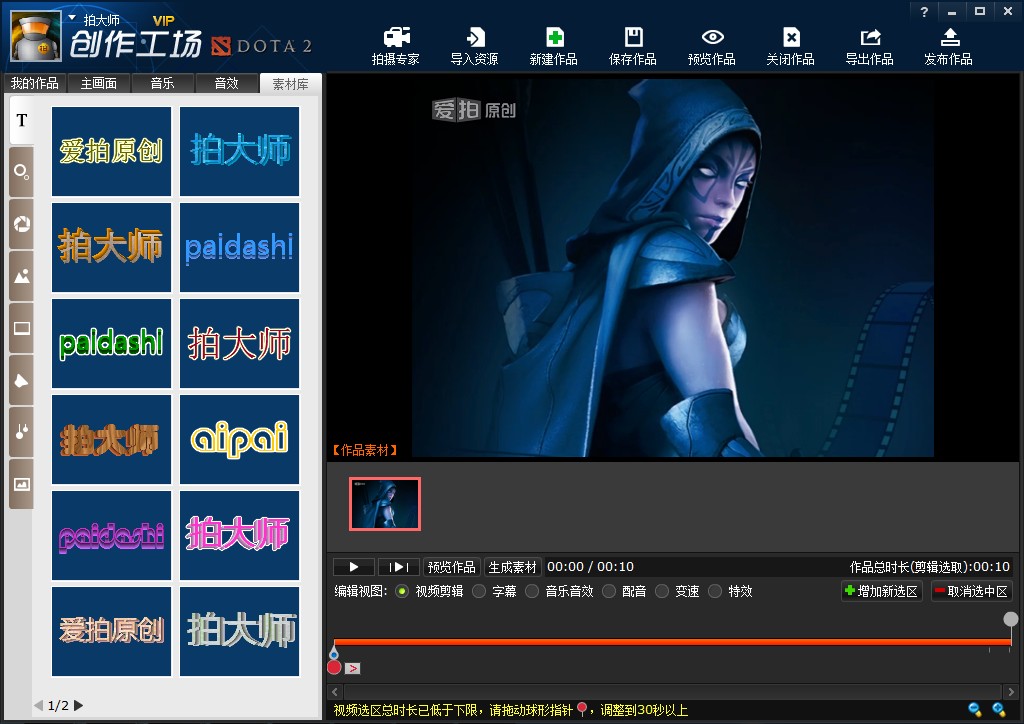Go to next page of material library

coord(79,705)
